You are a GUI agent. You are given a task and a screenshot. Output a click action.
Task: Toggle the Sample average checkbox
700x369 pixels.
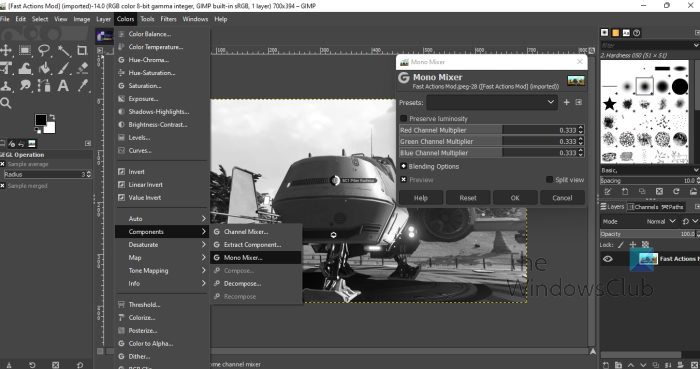pos(2,164)
